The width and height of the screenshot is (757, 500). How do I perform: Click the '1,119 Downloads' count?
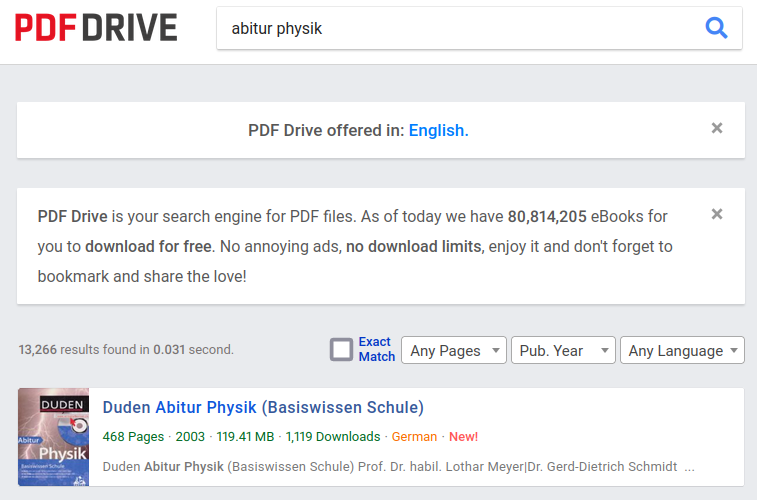point(333,437)
